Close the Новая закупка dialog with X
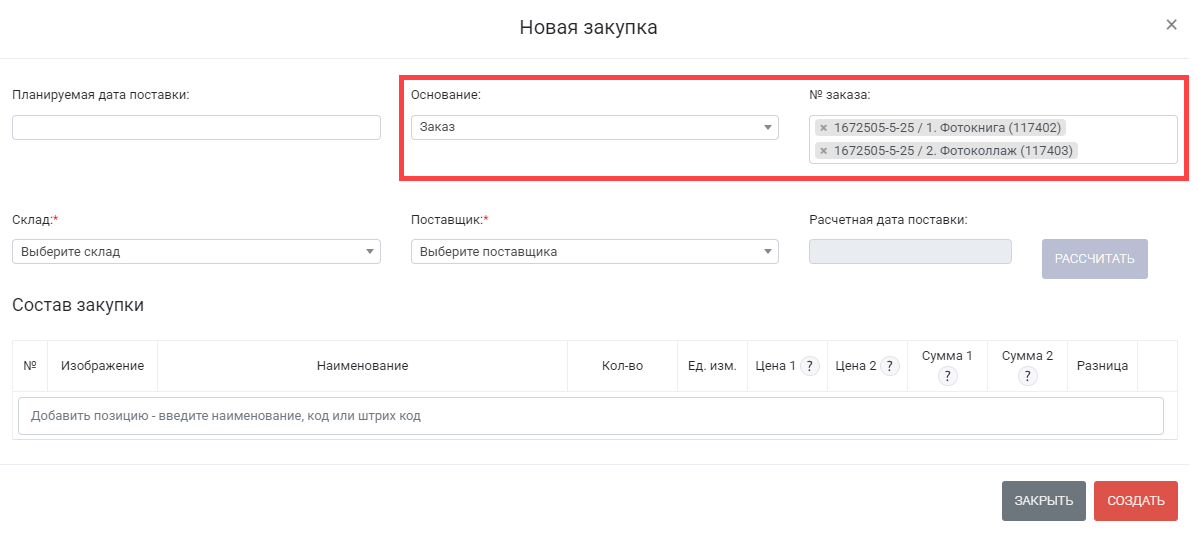The width and height of the screenshot is (1199, 533). 1171,25
